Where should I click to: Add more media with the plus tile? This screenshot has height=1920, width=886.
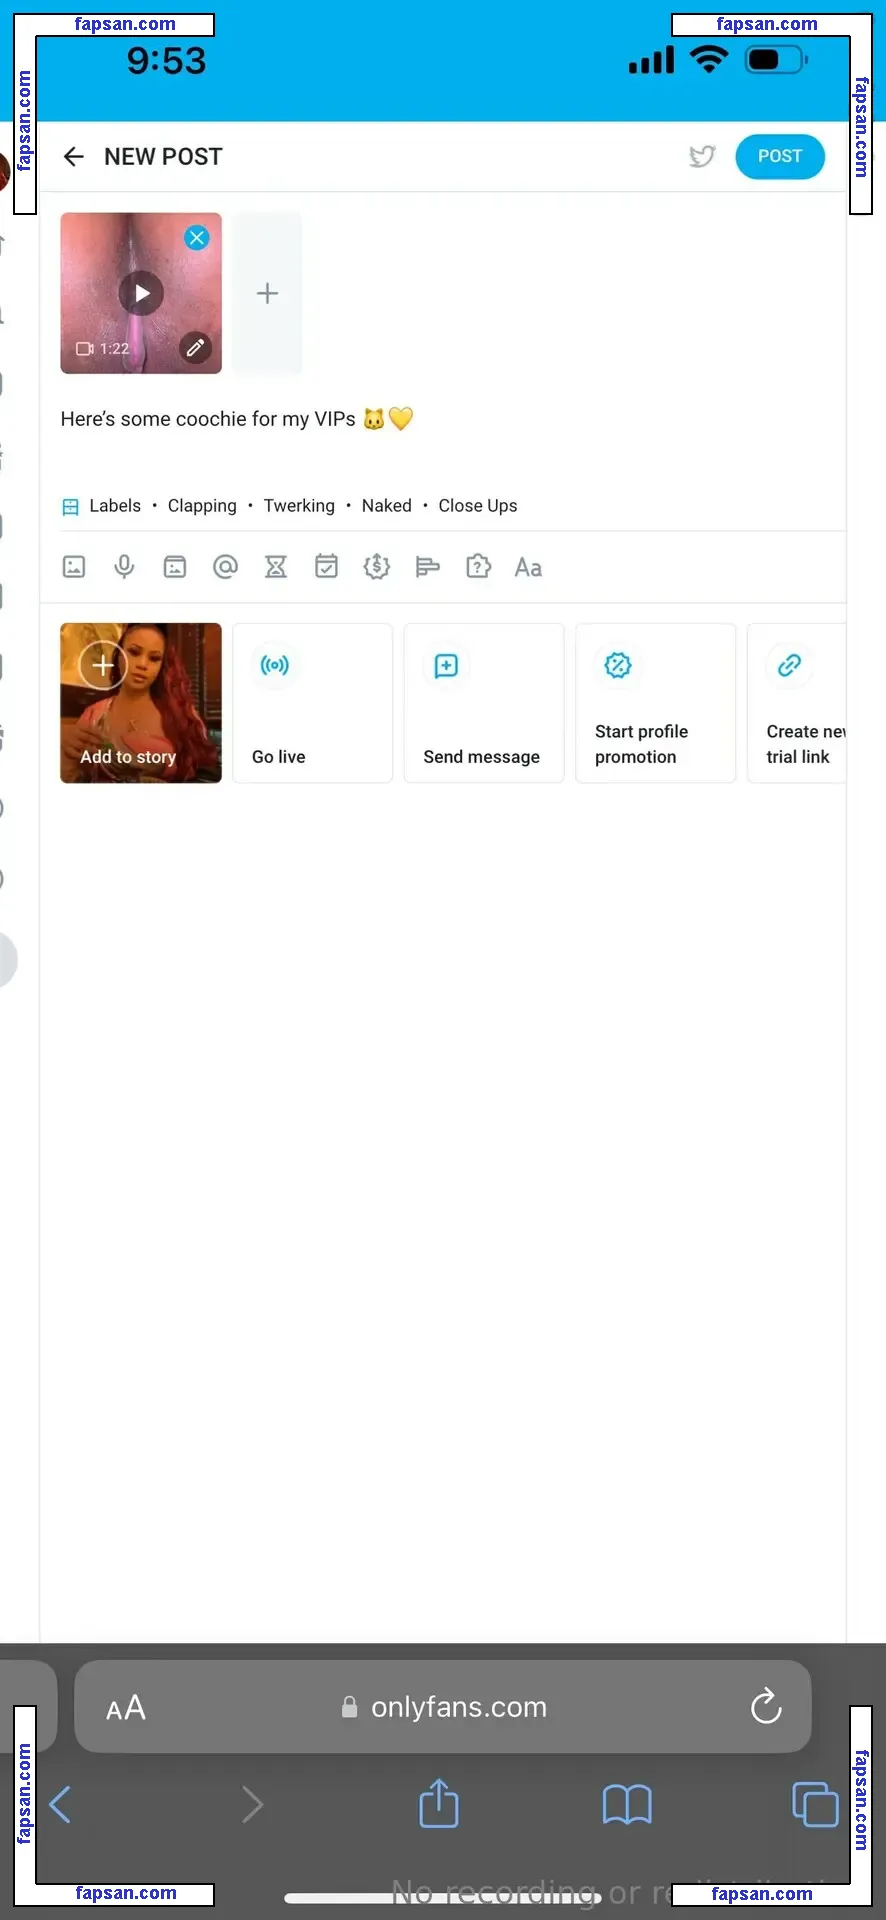[x=267, y=293]
